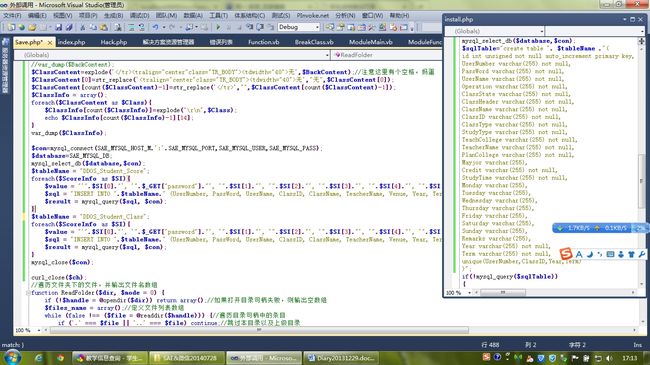Open the 调试(D) menu
650x365 pixels.
pos(139,15)
